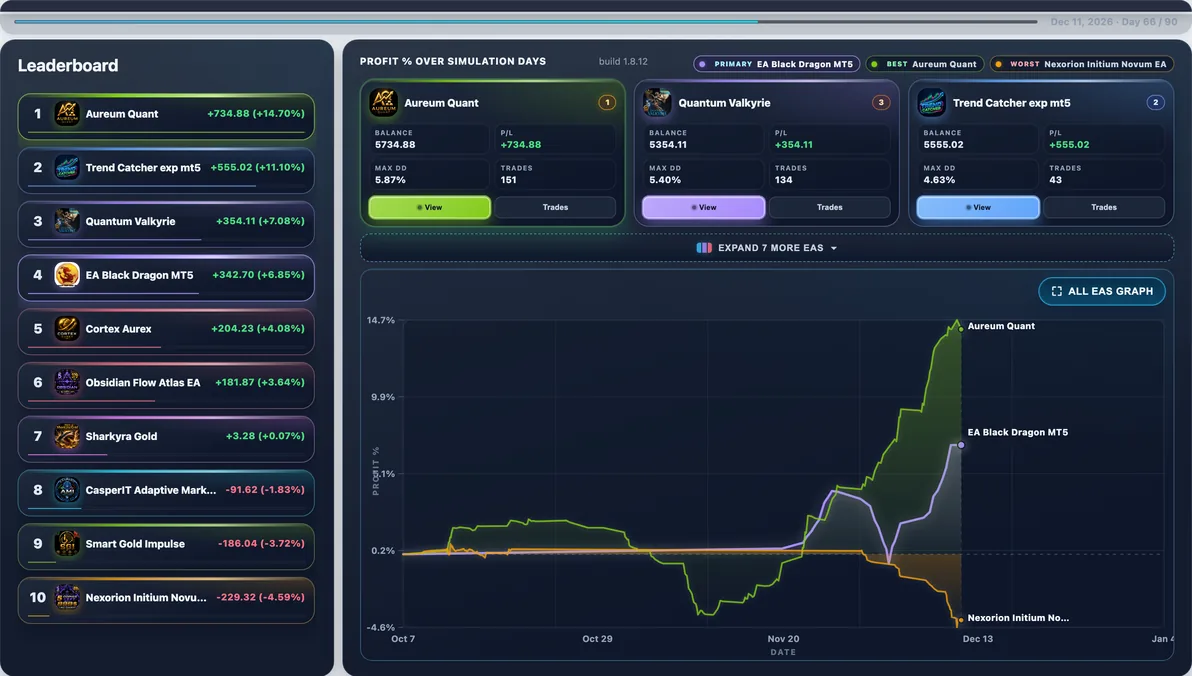Click EA Black Dragon MT5 dragon icon

pyautogui.click(x=67, y=275)
